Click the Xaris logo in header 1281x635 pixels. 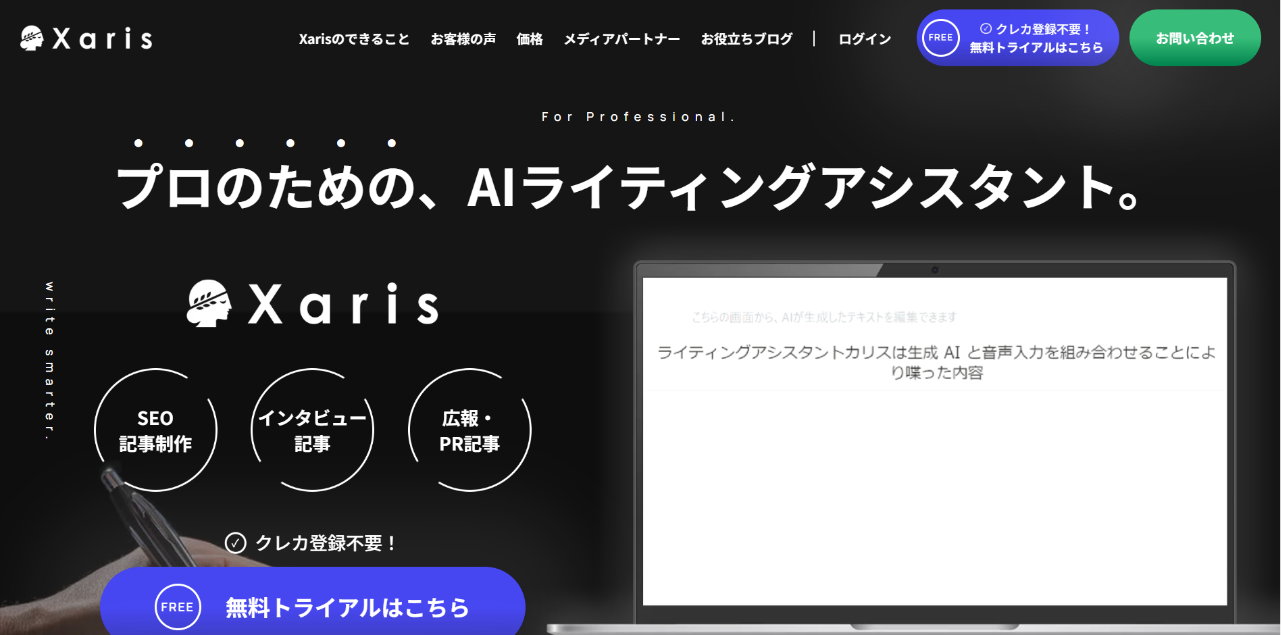point(86,39)
